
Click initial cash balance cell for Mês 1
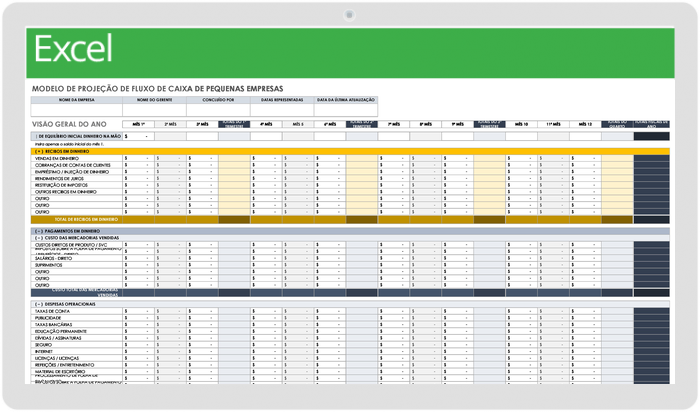tap(140, 136)
